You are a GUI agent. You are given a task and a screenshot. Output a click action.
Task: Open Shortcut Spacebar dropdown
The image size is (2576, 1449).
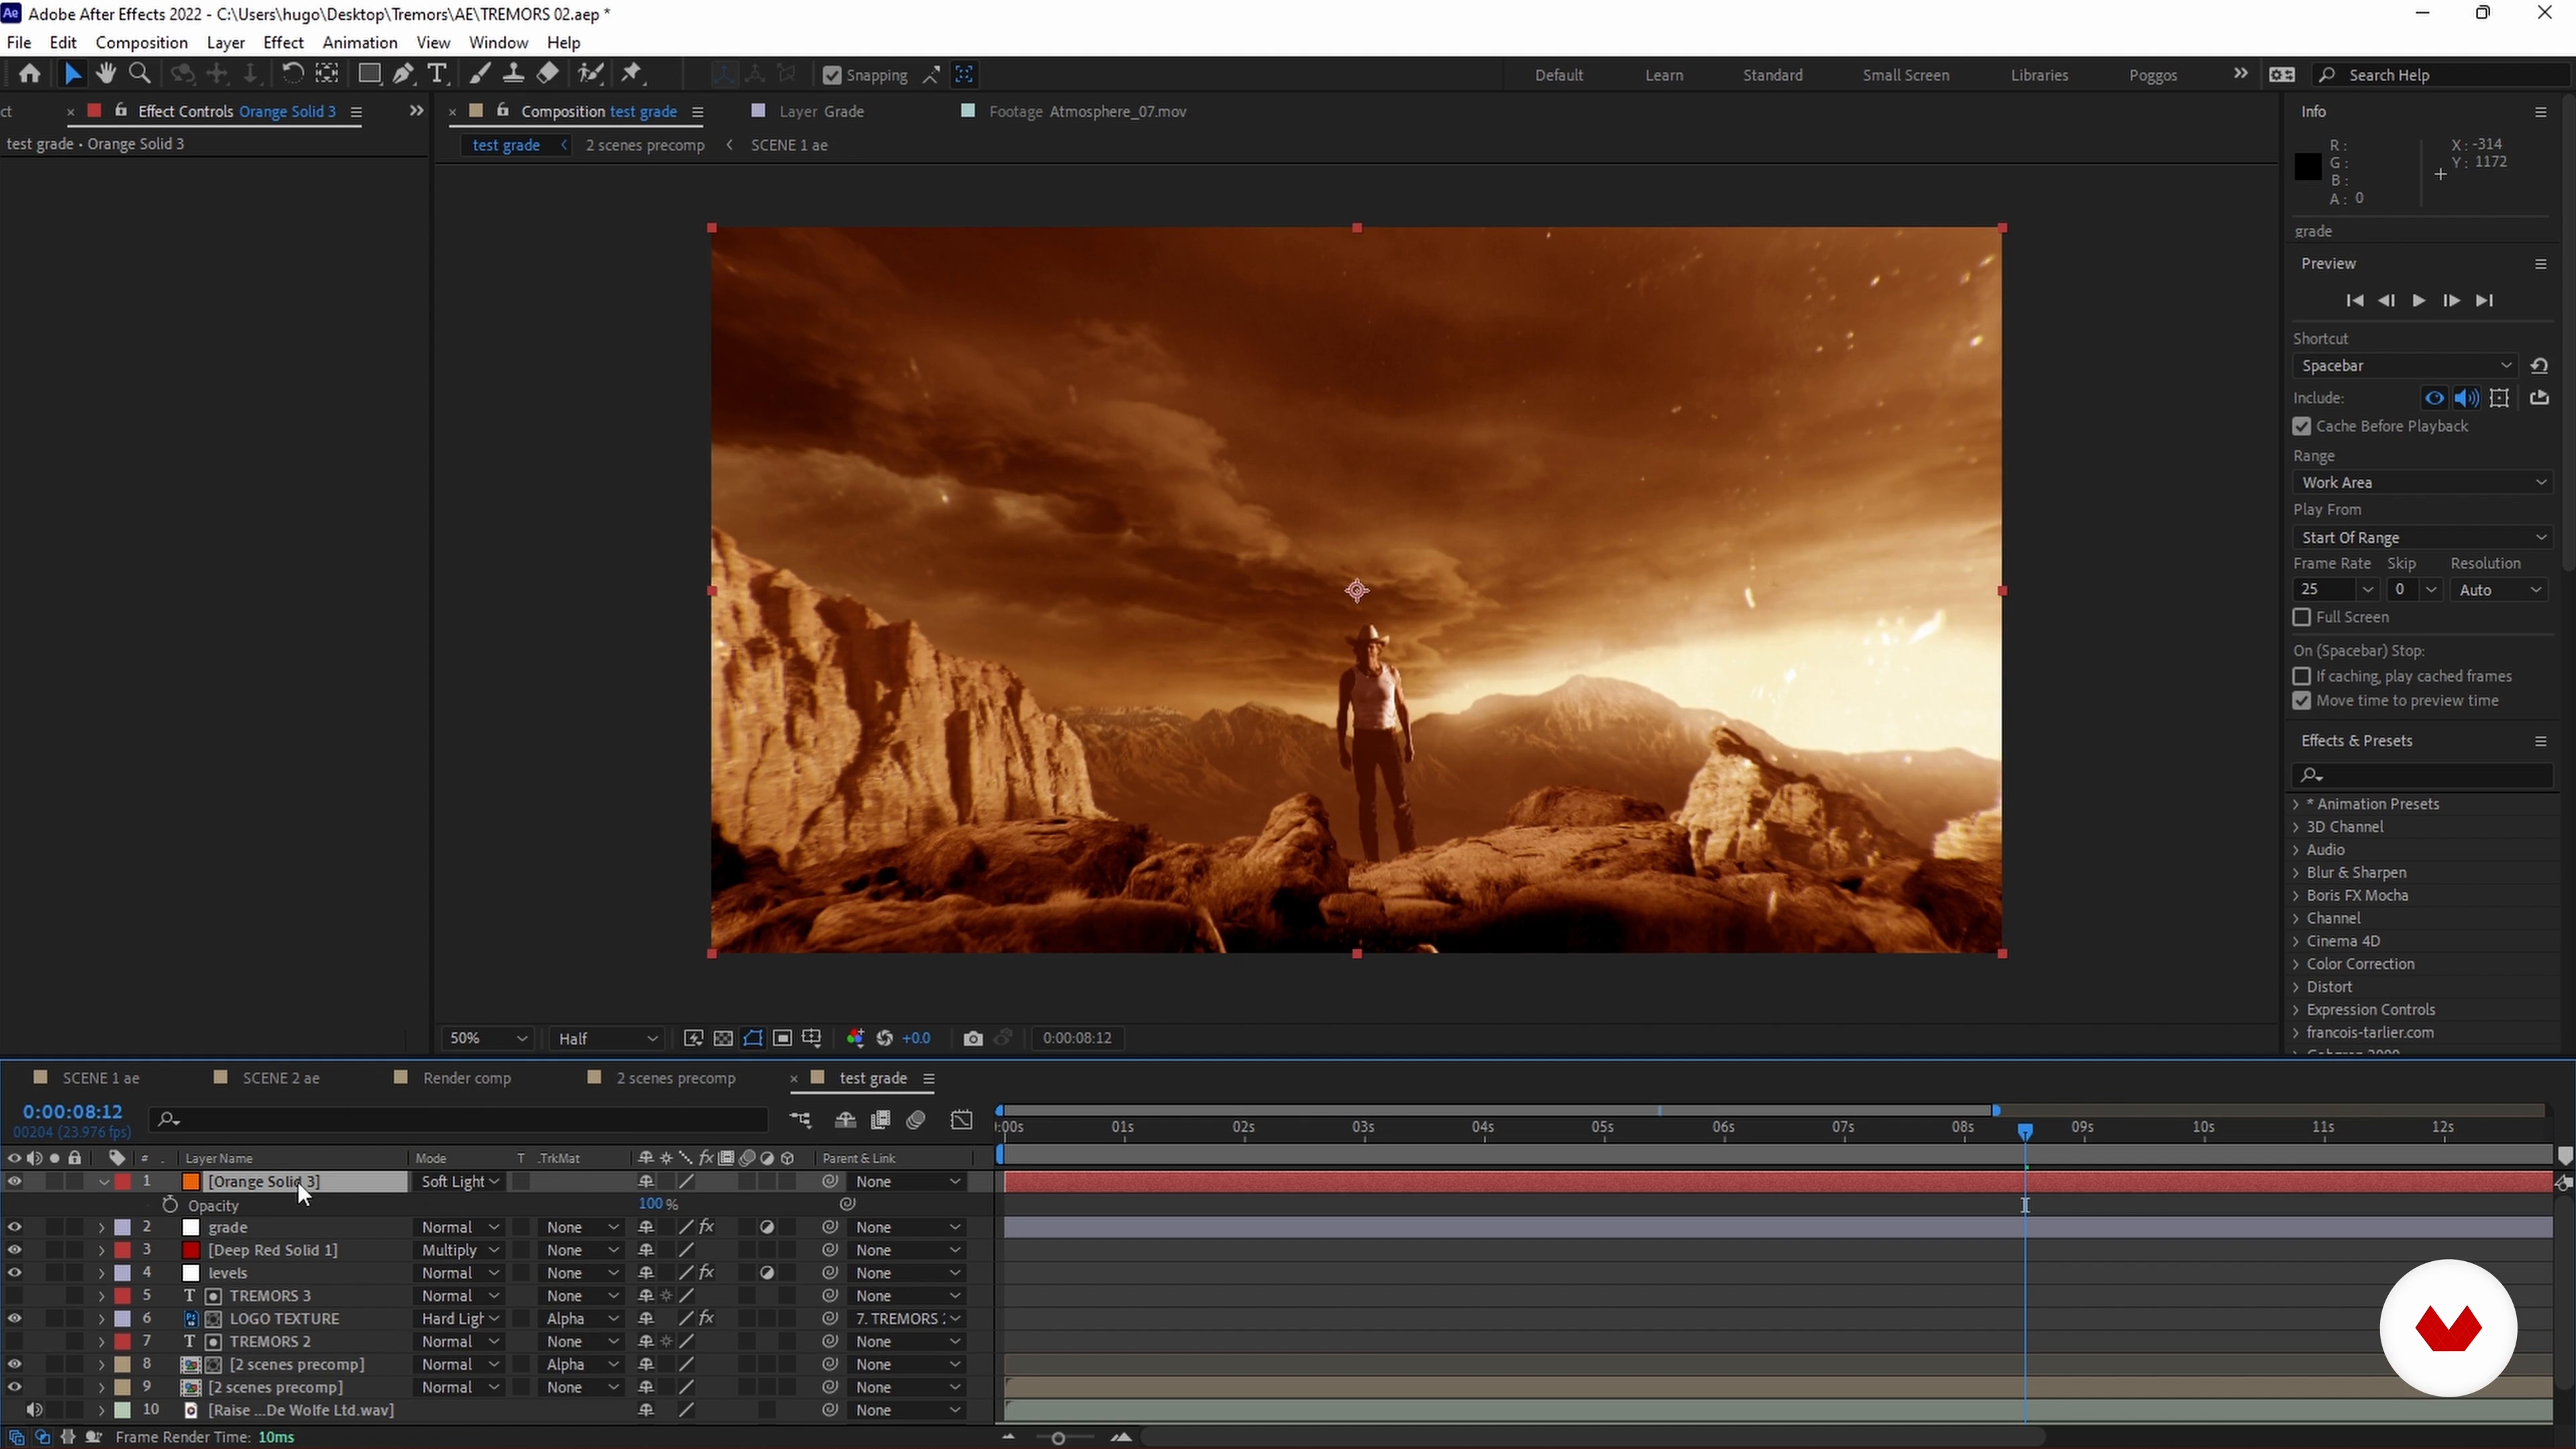[x=2405, y=365]
